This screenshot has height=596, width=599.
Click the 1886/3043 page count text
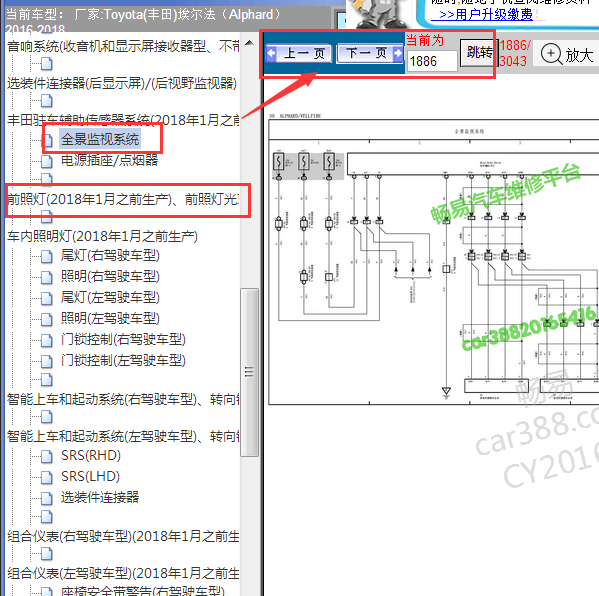(515, 53)
